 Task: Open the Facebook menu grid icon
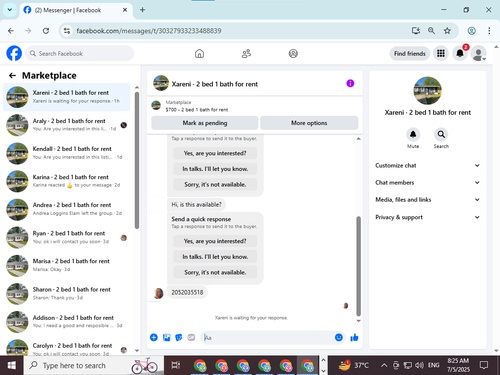click(441, 53)
